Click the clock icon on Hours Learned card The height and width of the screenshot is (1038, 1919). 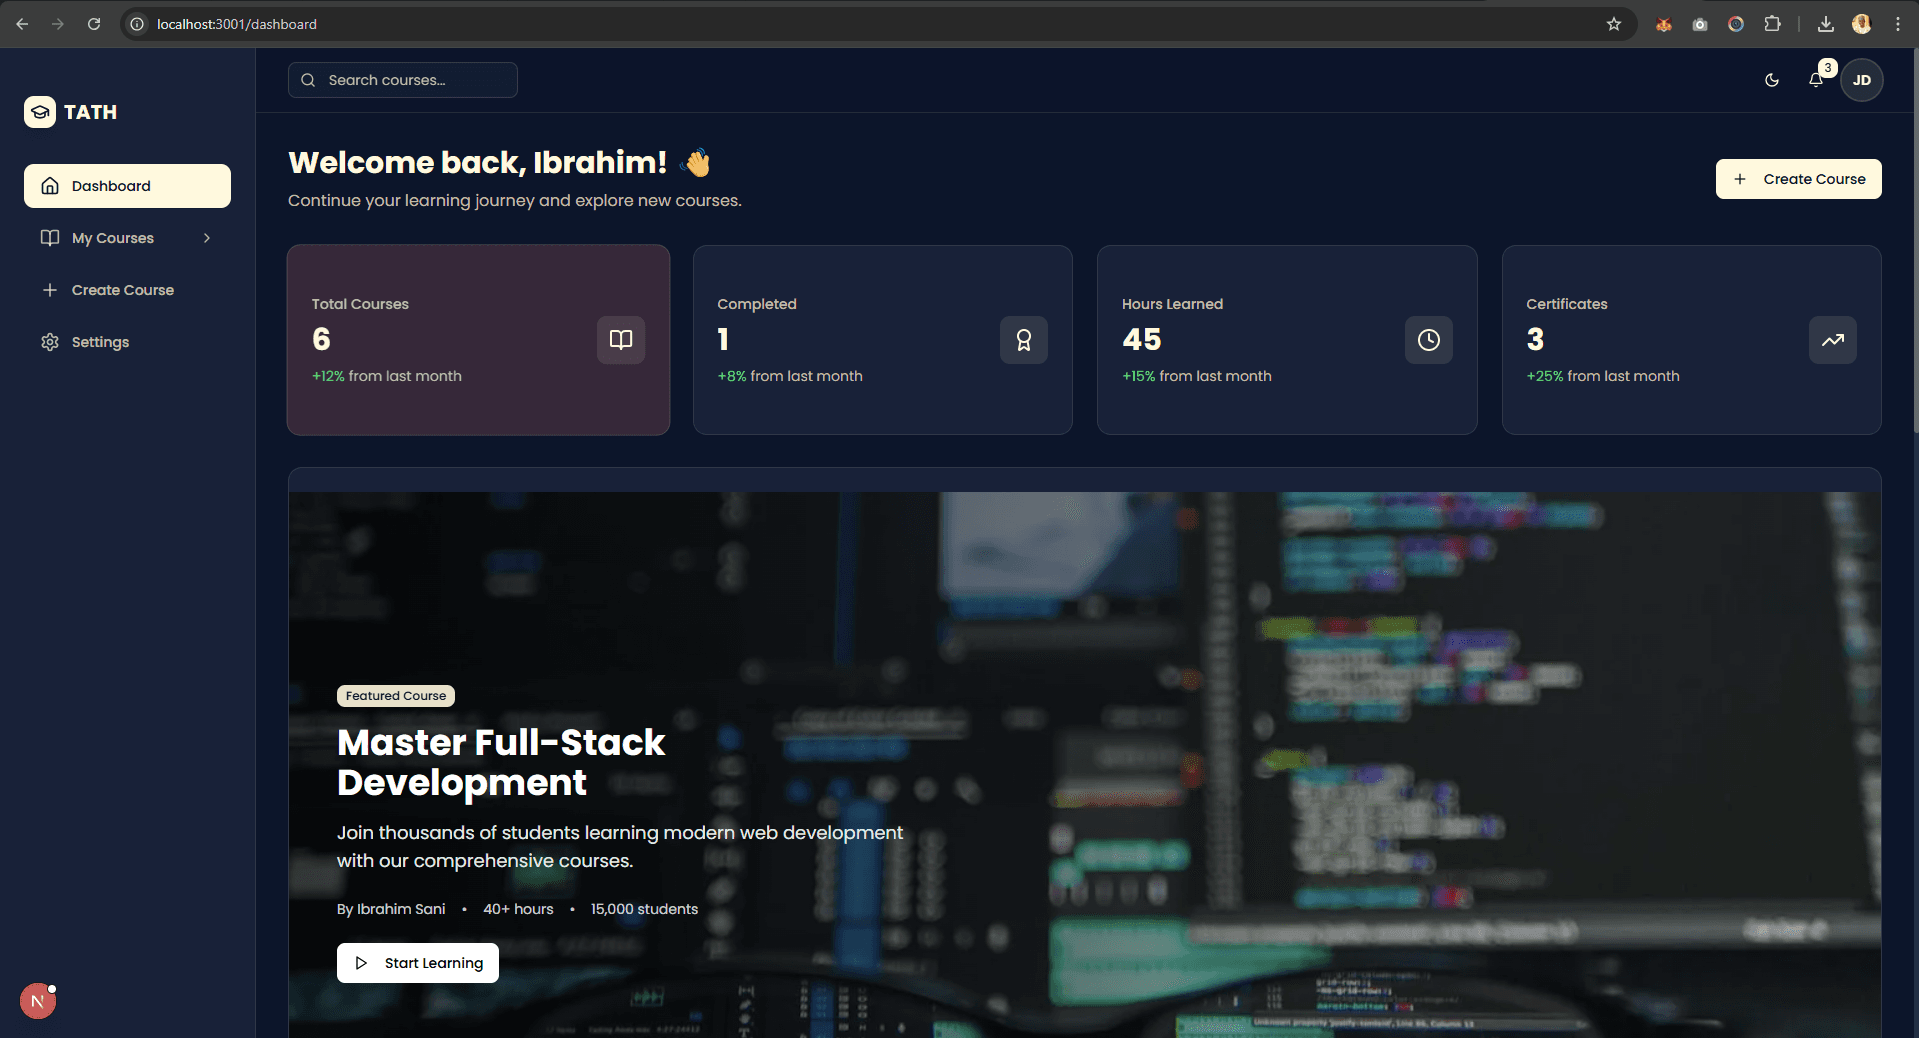click(1428, 340)
